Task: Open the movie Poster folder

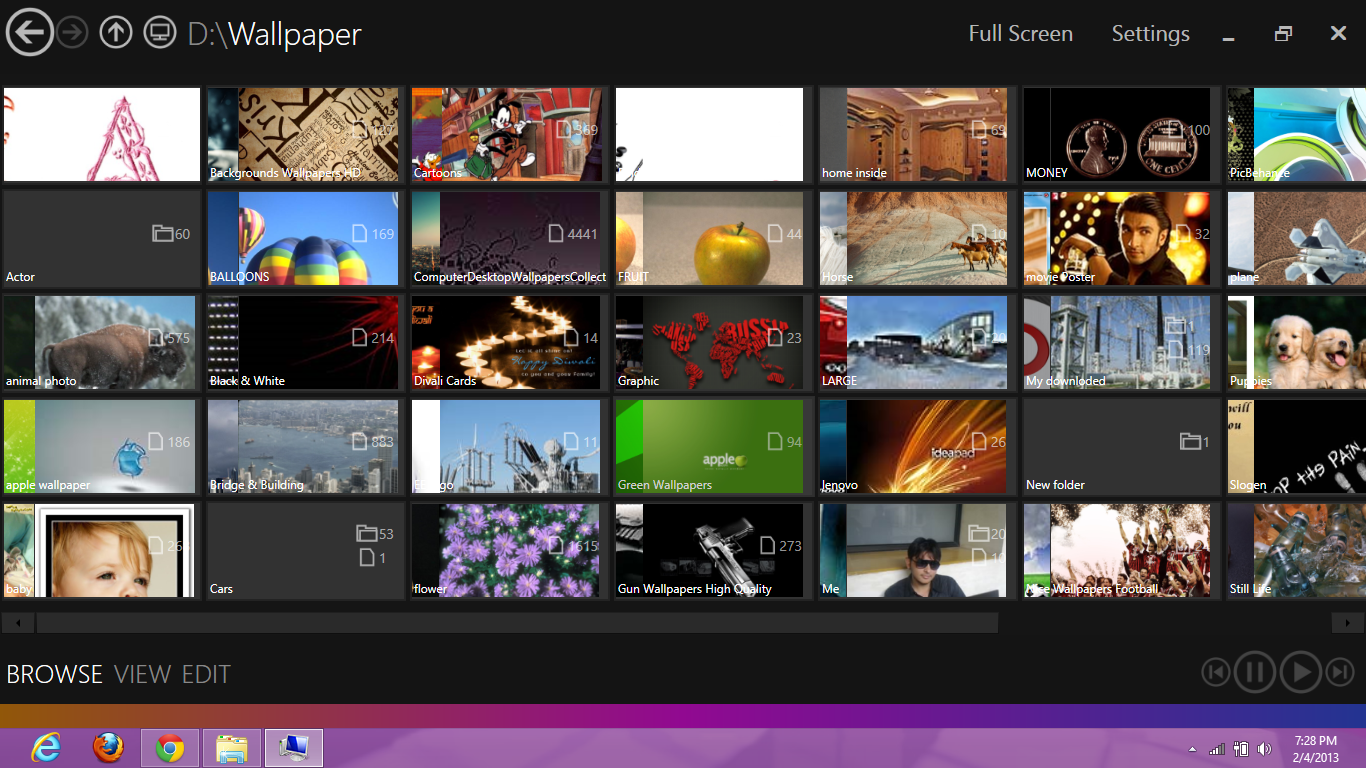Action: click(1120, 238)
